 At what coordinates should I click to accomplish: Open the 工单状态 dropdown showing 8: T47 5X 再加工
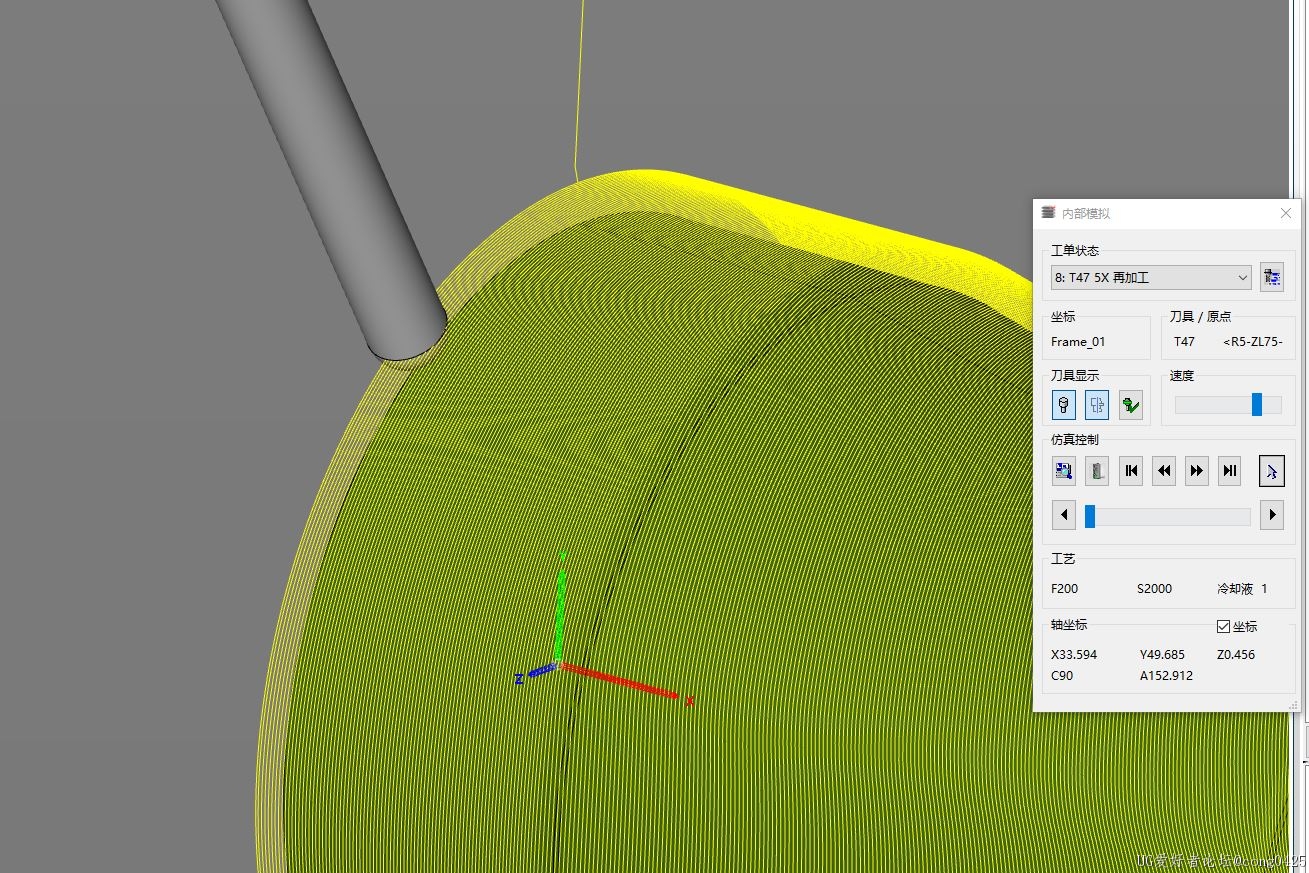1151,278
